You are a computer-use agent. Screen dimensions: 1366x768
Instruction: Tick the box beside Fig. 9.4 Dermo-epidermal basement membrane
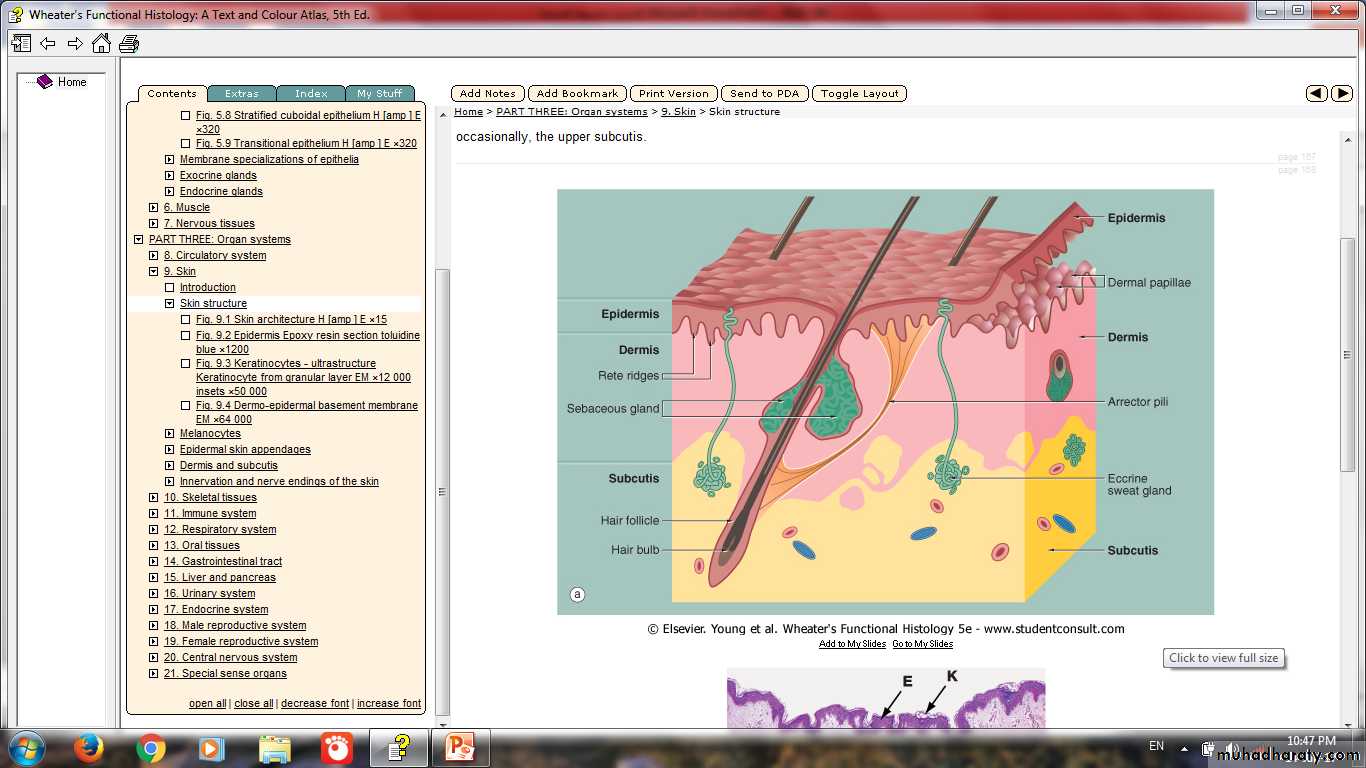(185, 406)
